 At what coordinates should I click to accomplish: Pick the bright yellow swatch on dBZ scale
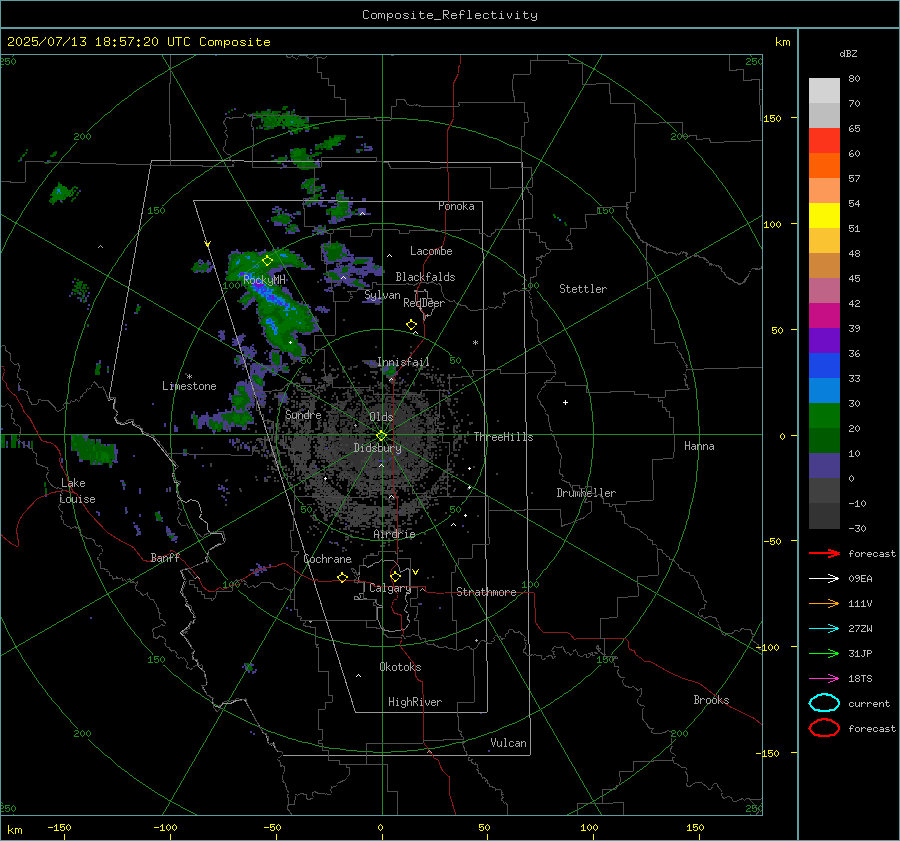point(824,216)
